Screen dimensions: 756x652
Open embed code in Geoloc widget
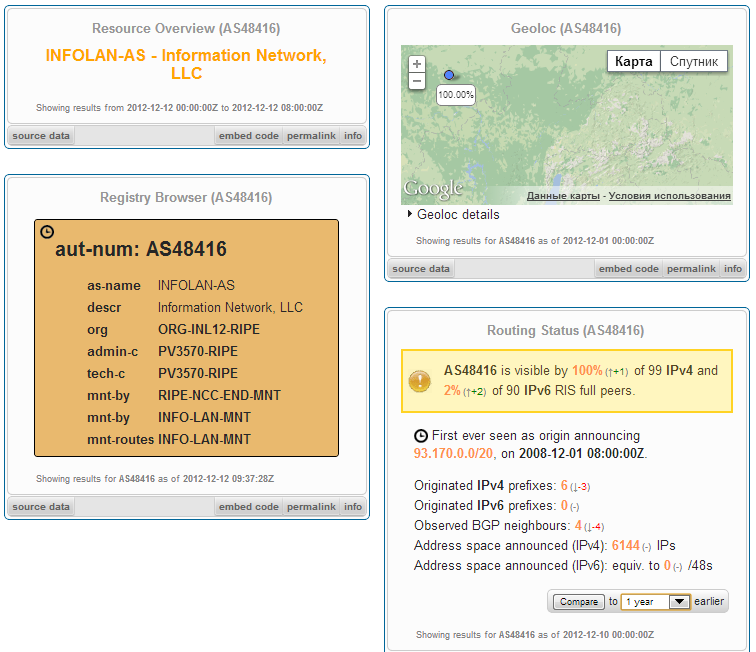[629, 269]
